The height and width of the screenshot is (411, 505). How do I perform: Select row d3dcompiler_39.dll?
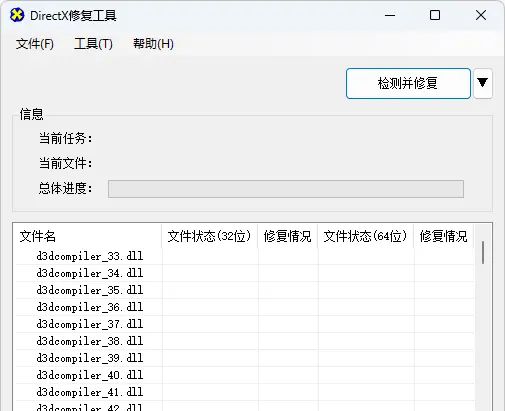[x=244, y=358]
